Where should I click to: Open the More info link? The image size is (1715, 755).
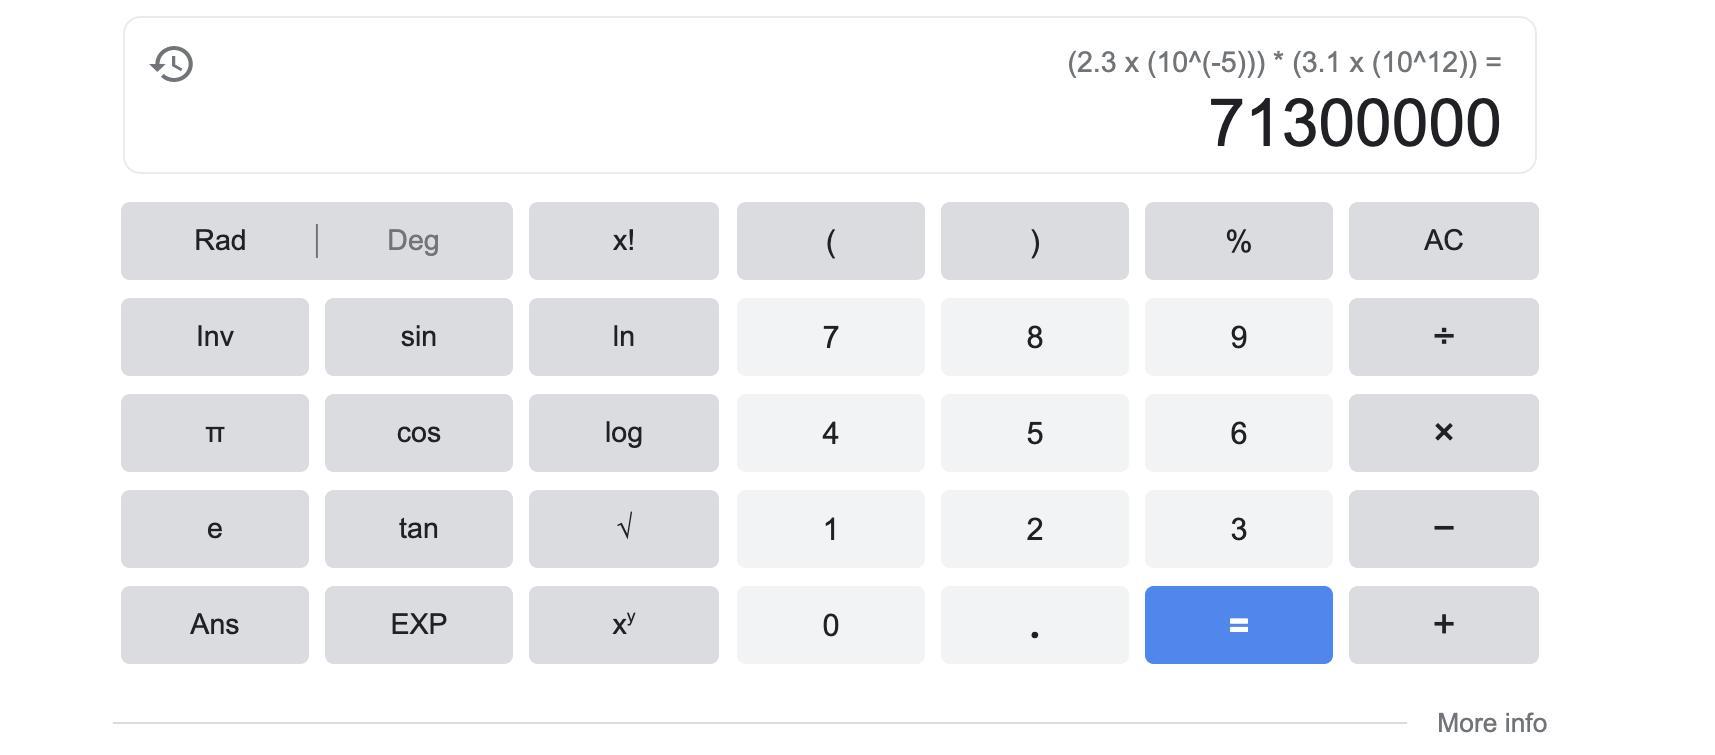pos(1491,723)
